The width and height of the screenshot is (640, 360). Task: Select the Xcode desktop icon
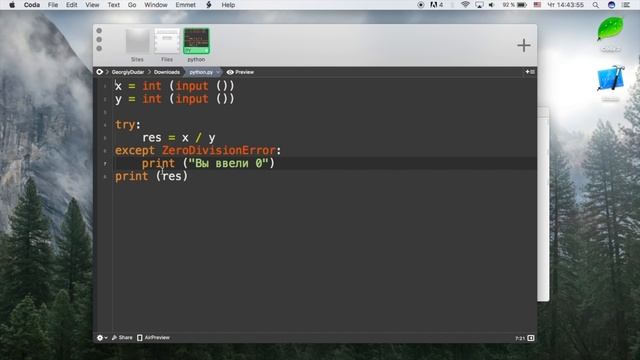pos(611,79)
